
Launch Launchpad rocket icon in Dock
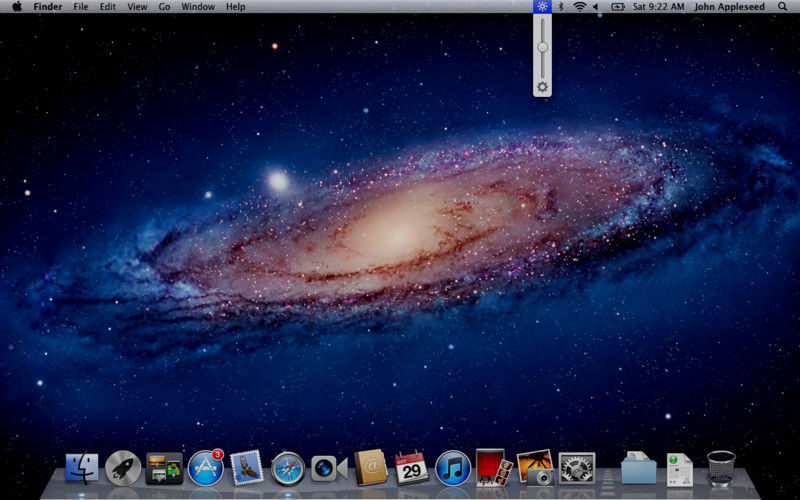[123, 467]
